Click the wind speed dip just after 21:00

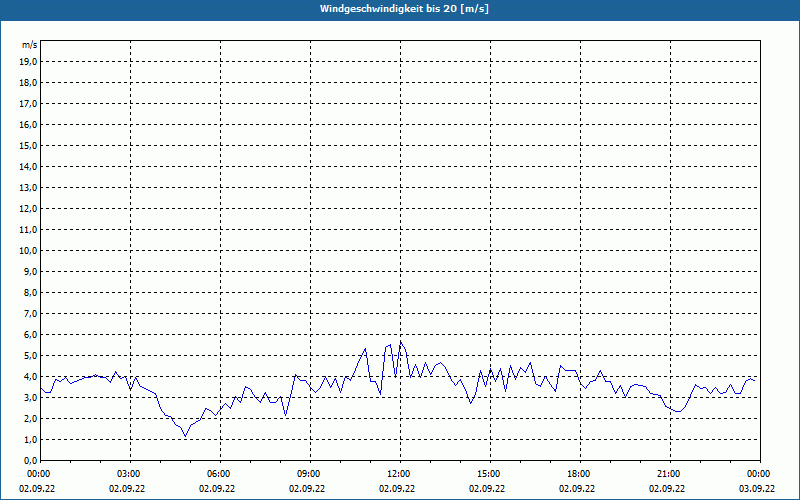(679, 412)
